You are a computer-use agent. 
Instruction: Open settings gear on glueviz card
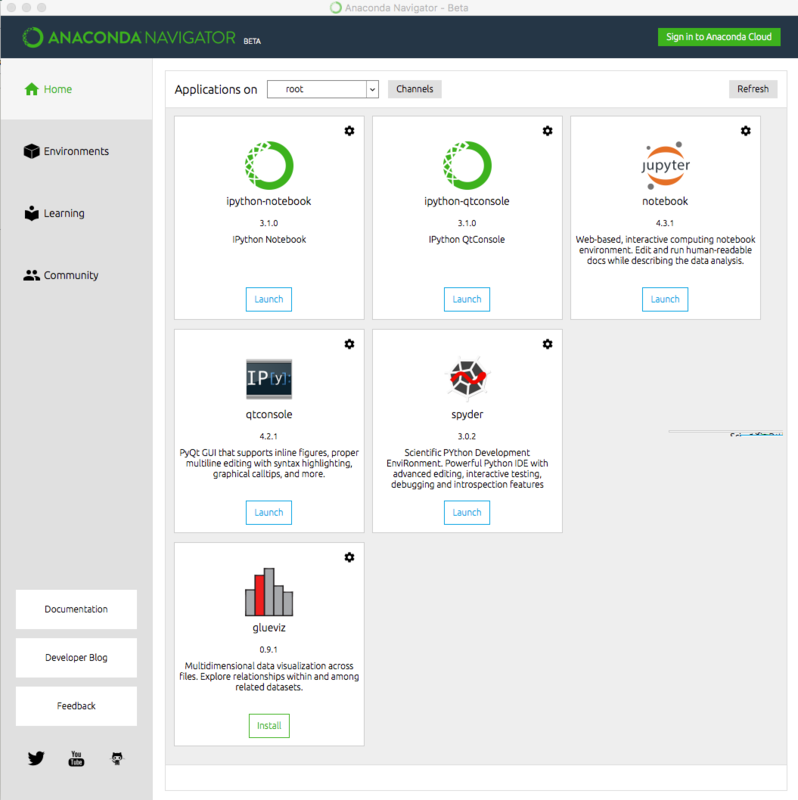tap(349, 558)
